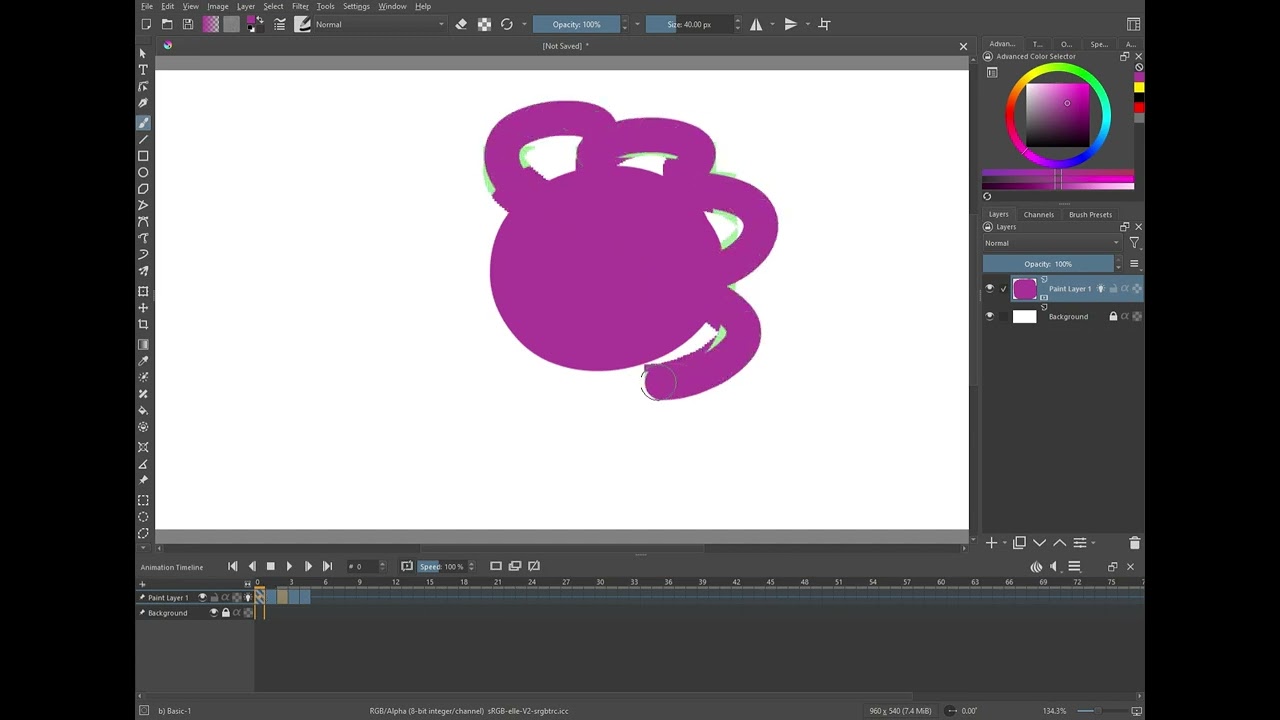Open the animation timeline settings menu
This screenshot has width=1280, height=720.
tap(1074, 567)
